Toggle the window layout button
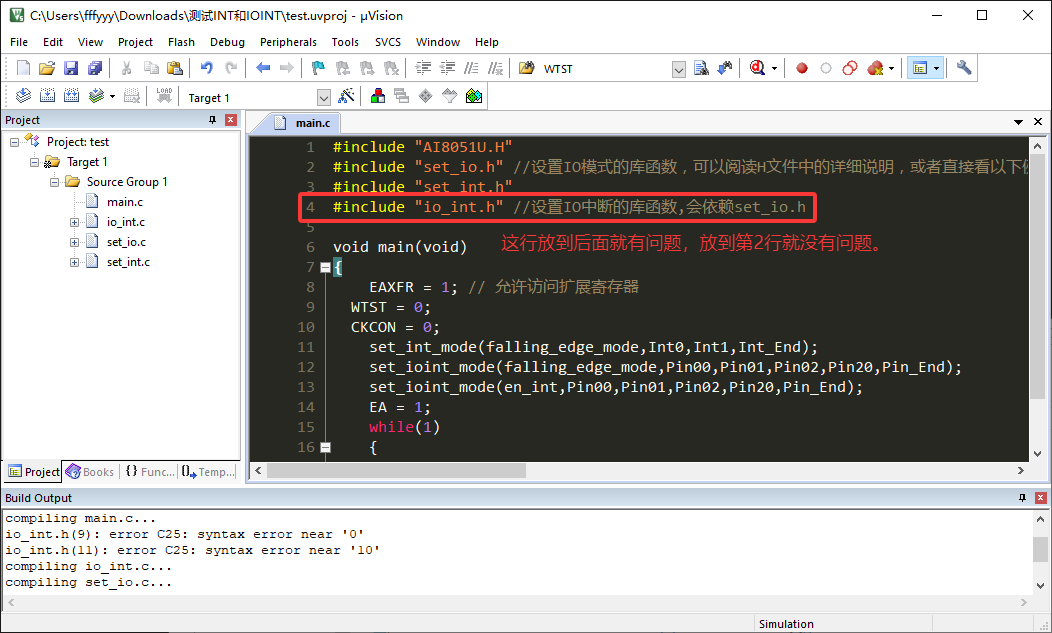1052x633 pixels. tap(920, 68)
